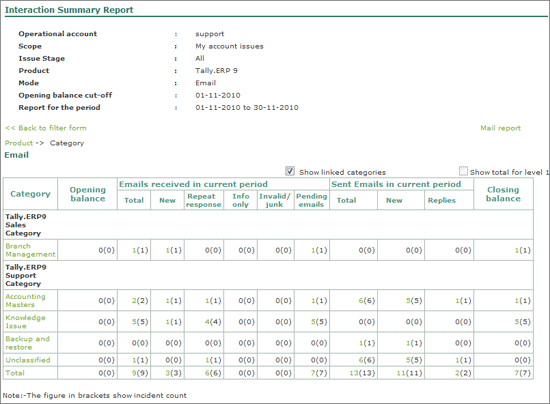Open the Unclassified category link

tap(28, 360)
